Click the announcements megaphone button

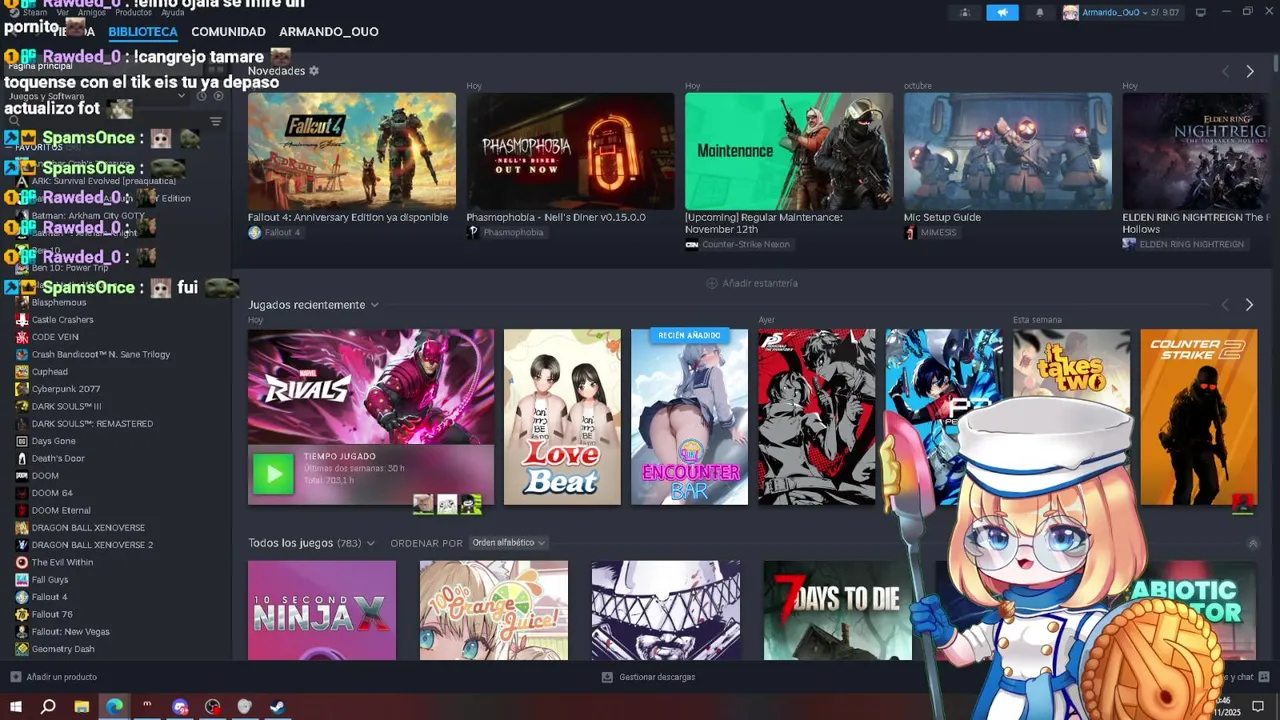click(1002, 13)
